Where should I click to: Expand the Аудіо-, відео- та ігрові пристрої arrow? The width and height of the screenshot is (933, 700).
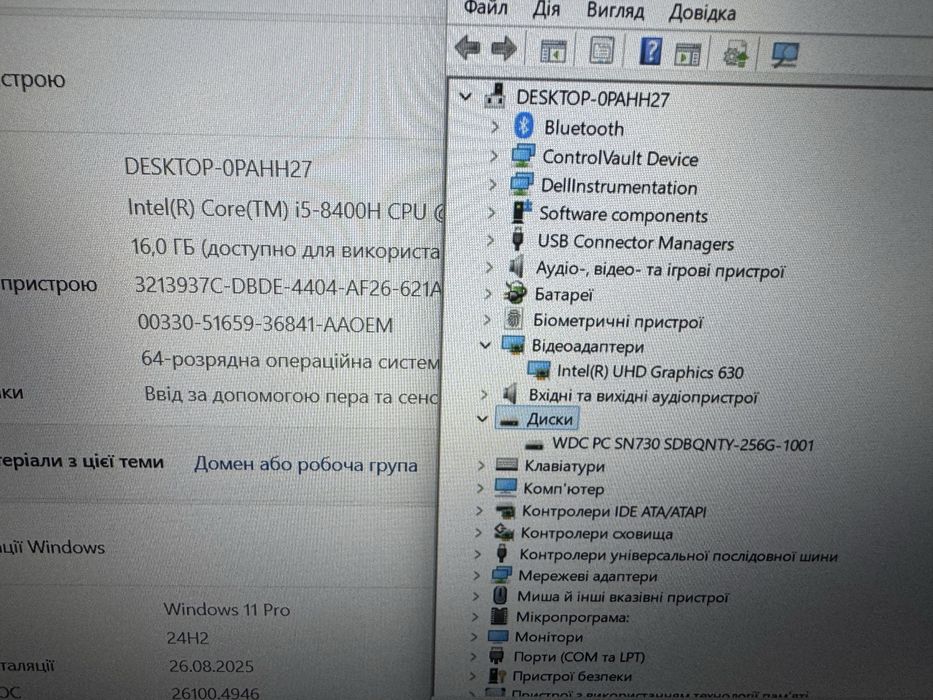click(489, 267)
